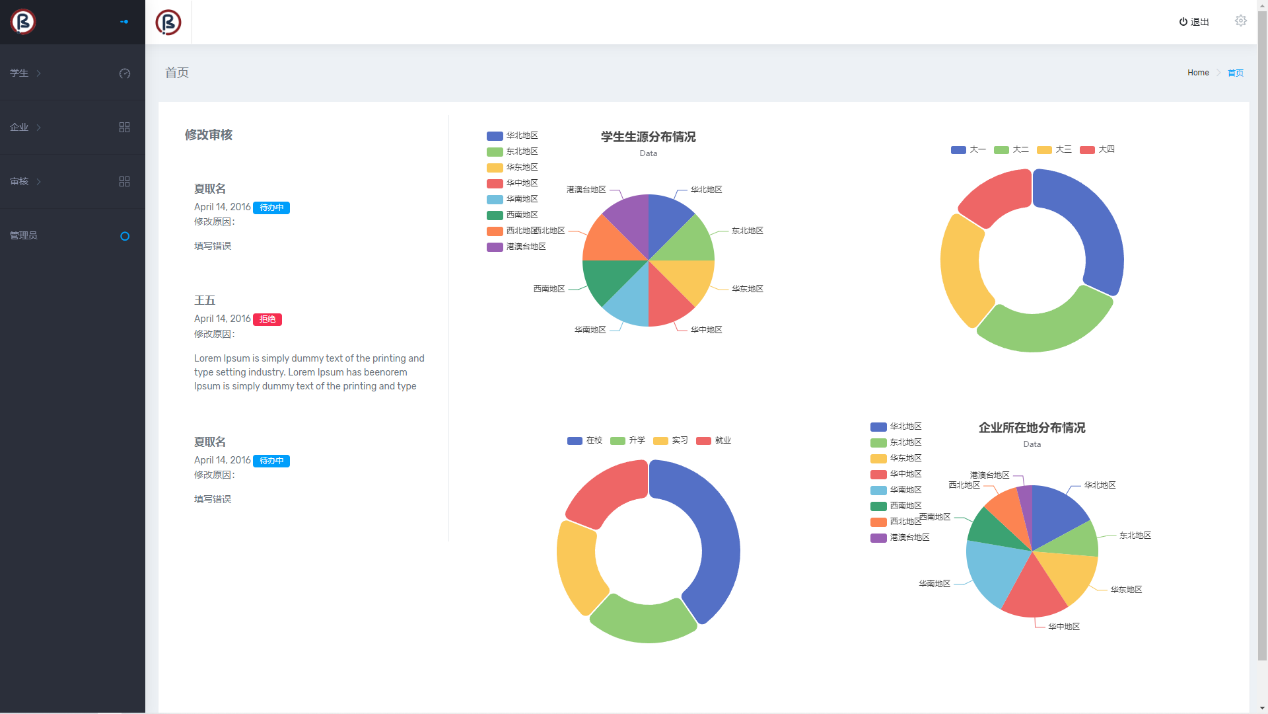Open the 管理员 menu item
1268x714 pixels.
coord(24,235)
